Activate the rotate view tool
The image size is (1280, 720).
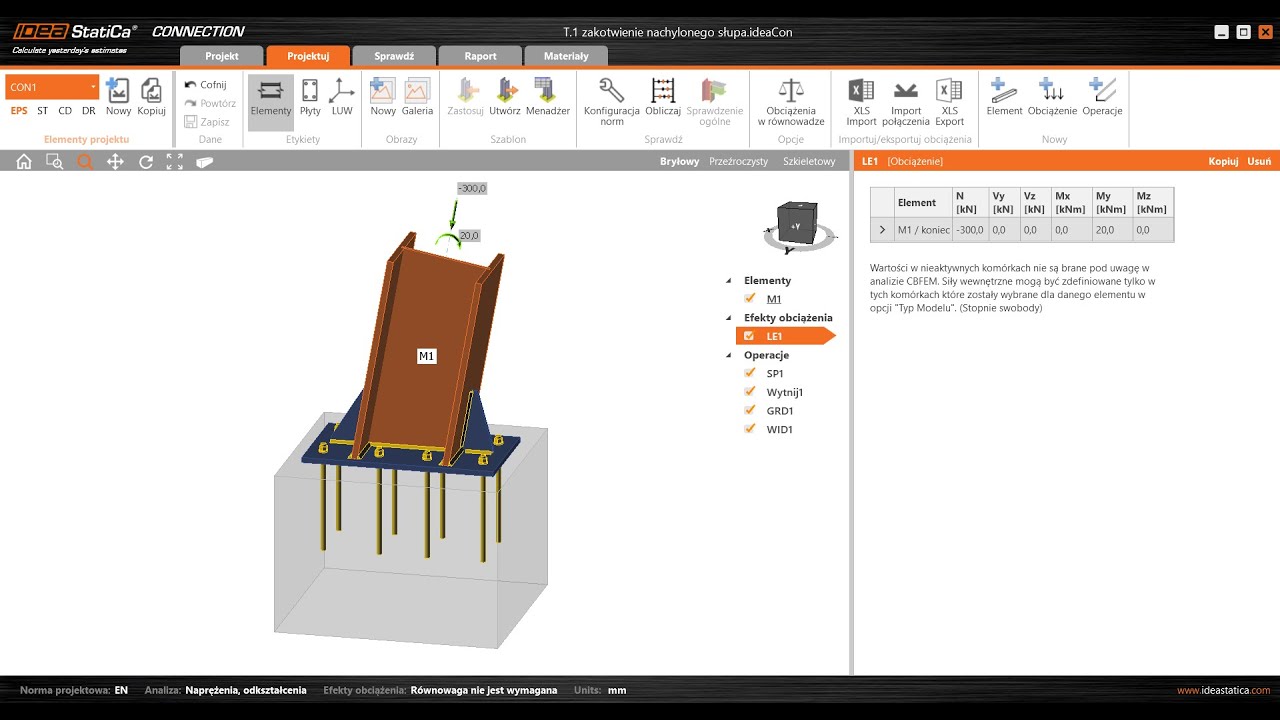(x=146, y=161)
